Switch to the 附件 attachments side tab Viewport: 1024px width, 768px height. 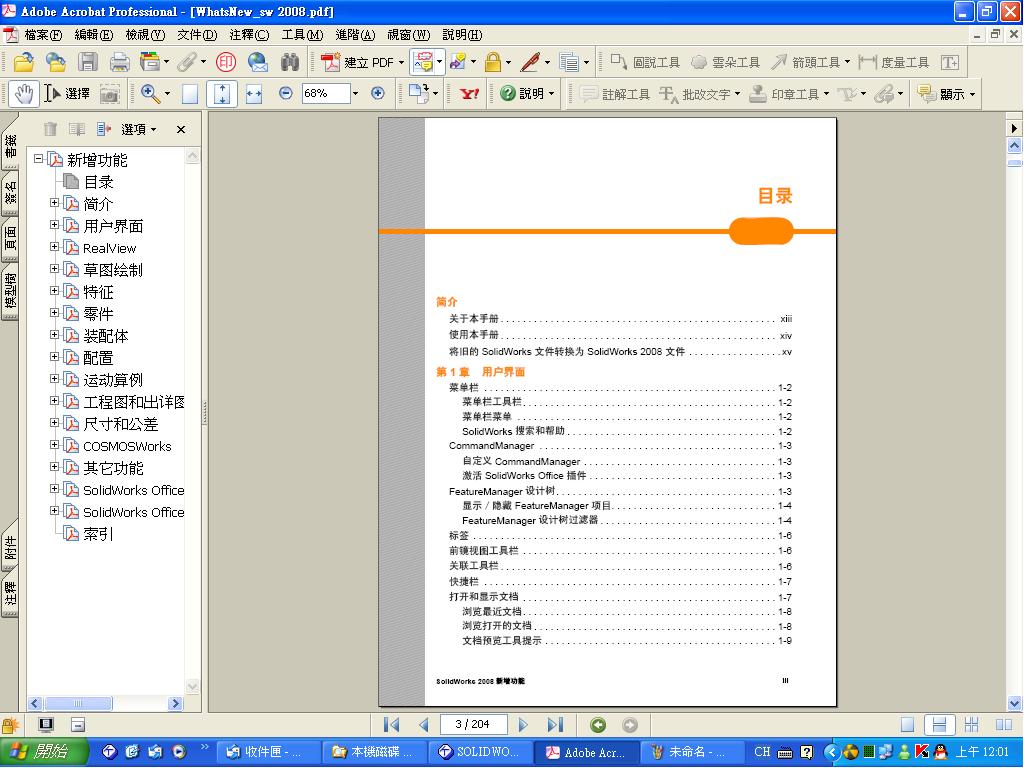(x=10, y=547)
